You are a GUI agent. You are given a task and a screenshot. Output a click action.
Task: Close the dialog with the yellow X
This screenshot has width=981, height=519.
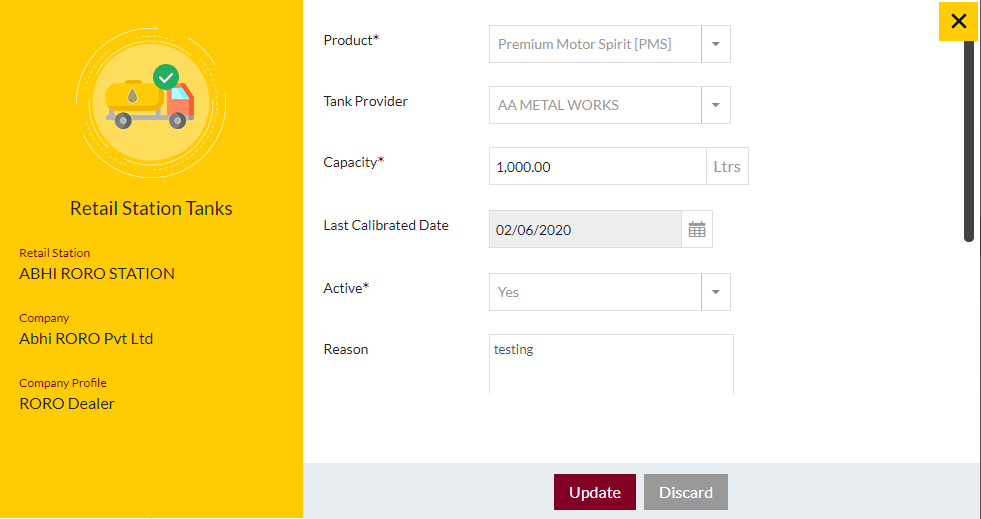coord(958,21)
